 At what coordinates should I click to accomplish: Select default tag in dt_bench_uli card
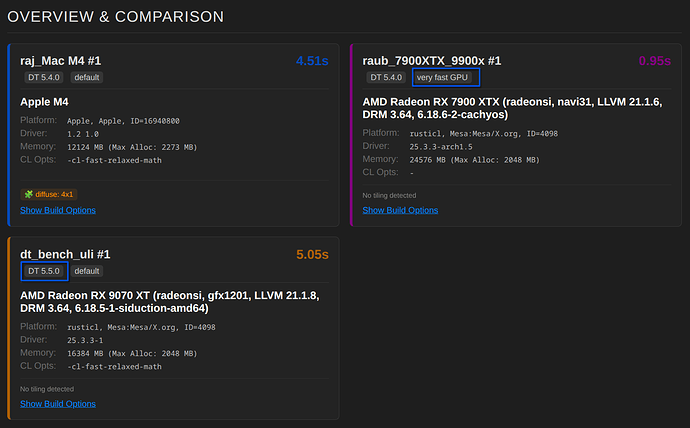[x=87, y=271]
